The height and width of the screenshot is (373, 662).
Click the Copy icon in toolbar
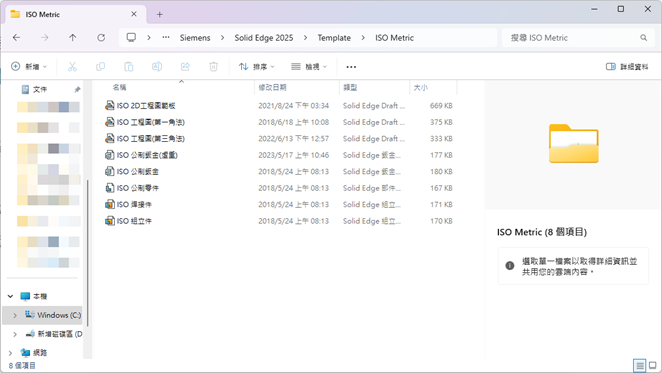click(100, 66)
